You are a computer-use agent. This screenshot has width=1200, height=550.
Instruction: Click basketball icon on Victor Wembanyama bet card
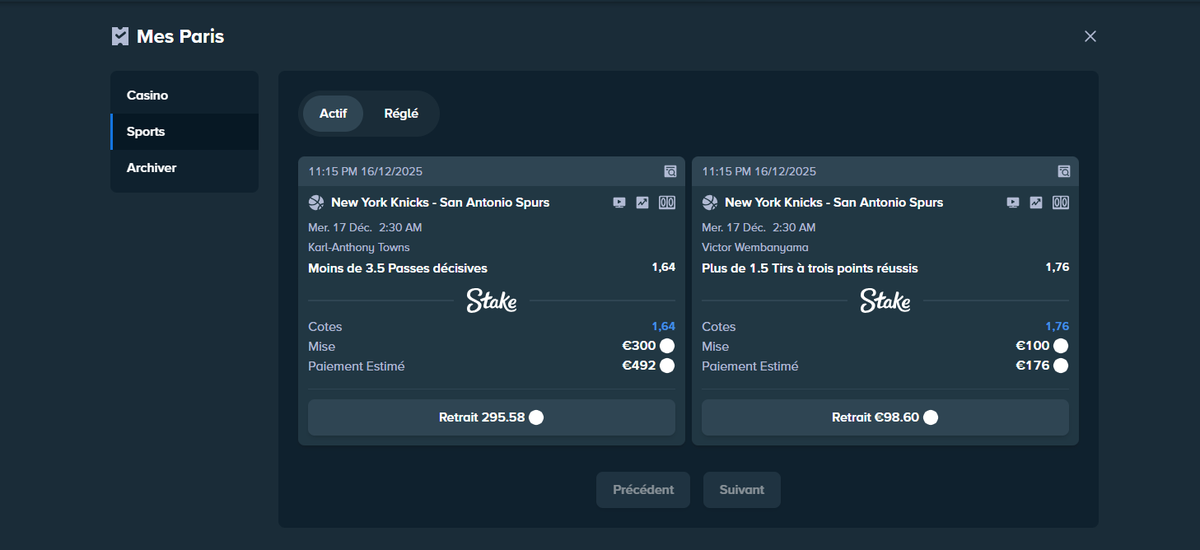point(710,202)
